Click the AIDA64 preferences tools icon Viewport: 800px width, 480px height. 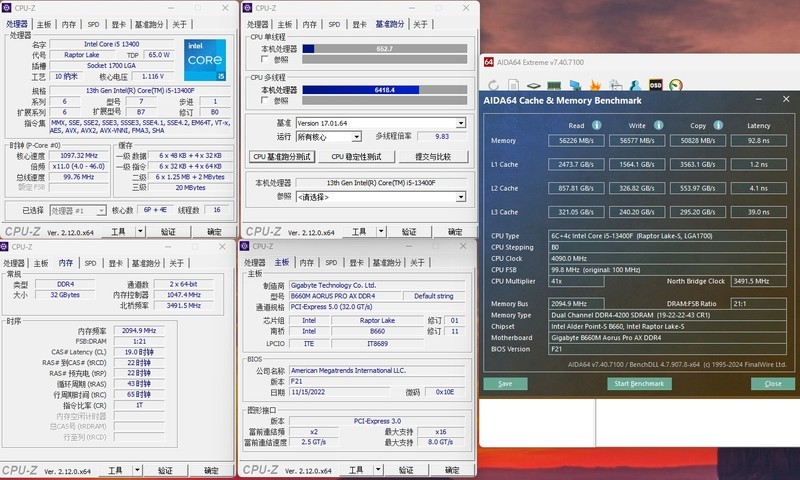tap(616, 85)
